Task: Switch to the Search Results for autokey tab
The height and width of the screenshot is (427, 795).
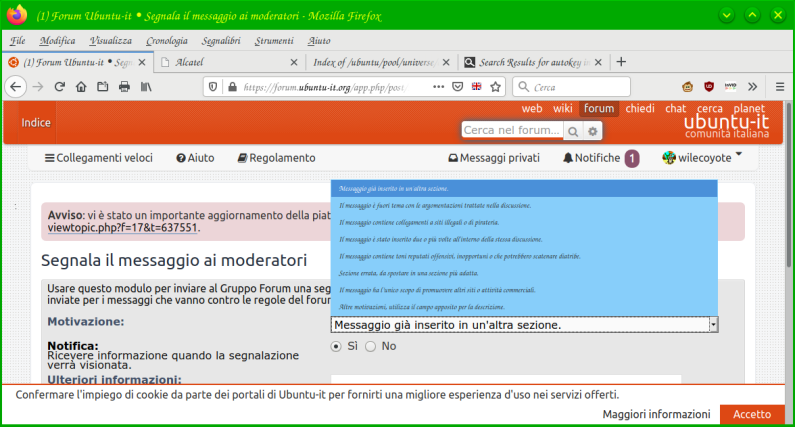Action: pos(534,62)
